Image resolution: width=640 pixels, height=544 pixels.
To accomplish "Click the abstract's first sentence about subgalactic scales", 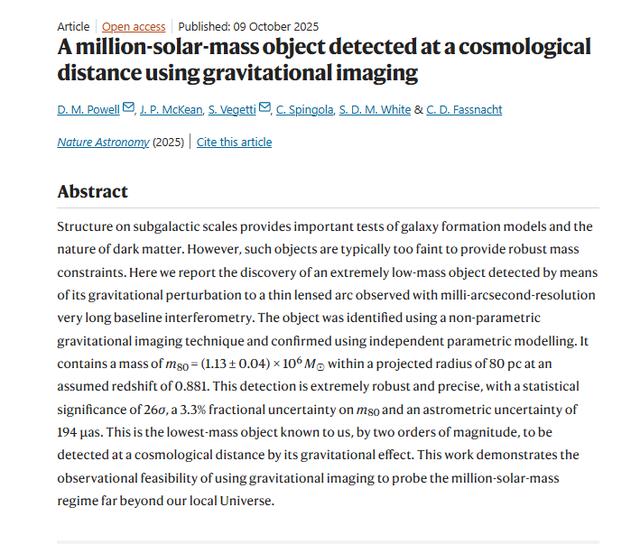I will 300,227.
